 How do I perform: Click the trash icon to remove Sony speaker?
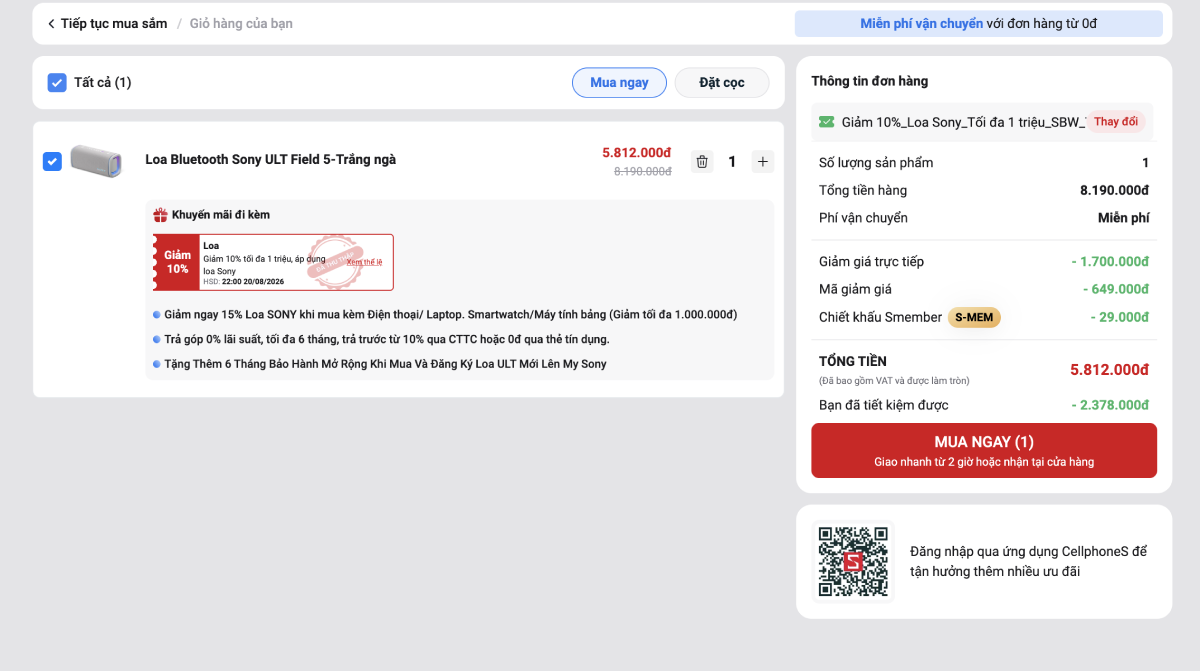click(702, 161)
